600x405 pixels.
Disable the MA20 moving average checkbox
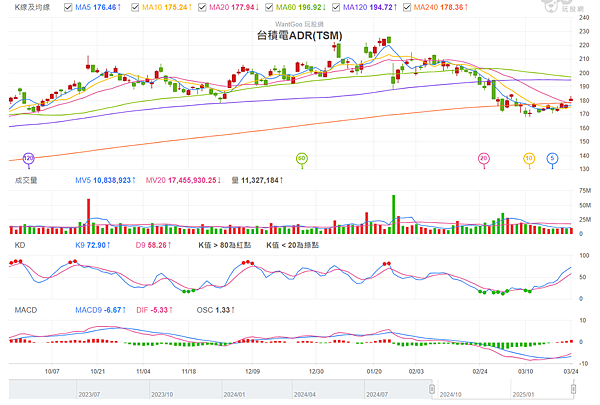coord(202,7)
